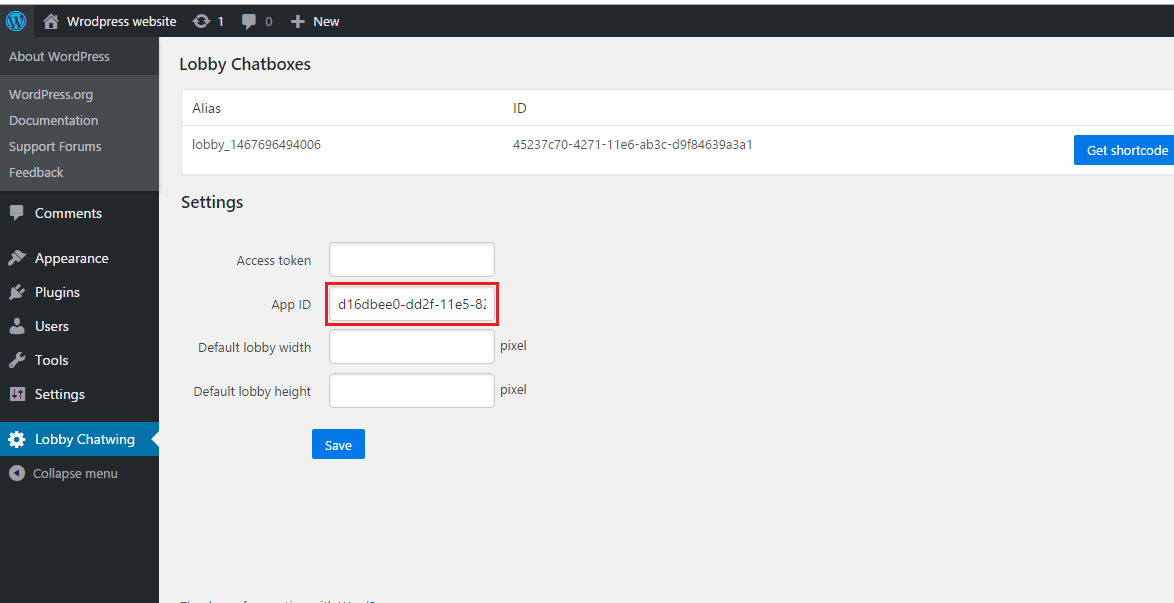
Task: Click ID 45237c70-4271-11e6-ab3c-d9f84639a3a1
Action: tap(633, 145)
